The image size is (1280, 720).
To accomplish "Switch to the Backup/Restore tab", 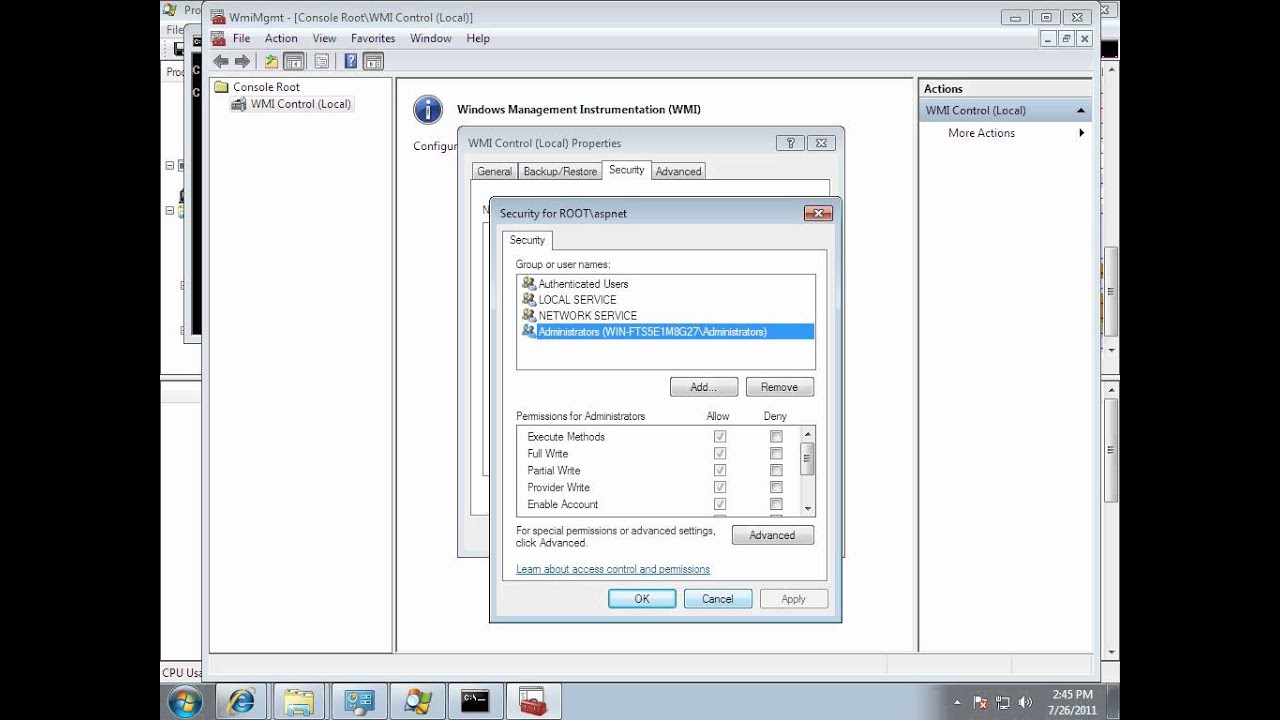I will tap(560, 172).
